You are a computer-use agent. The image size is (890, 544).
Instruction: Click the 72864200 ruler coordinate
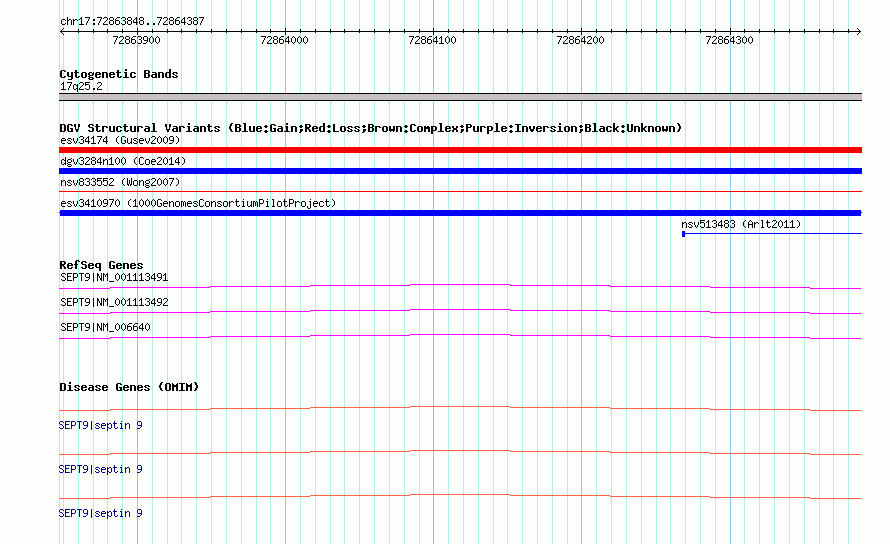(581, 40)
